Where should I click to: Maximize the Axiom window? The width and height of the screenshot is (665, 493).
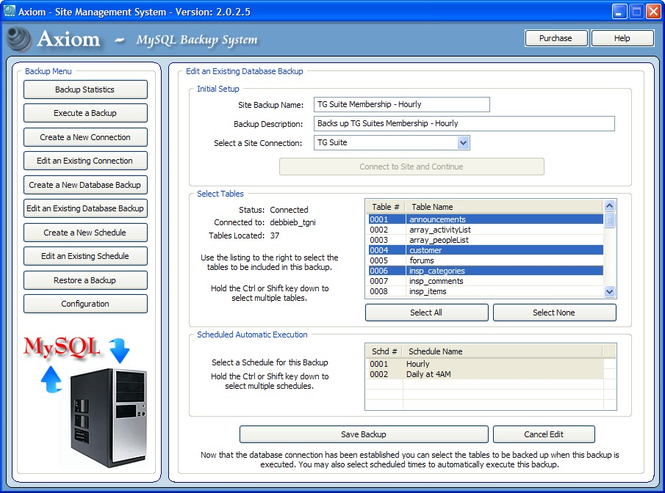tap(636, 11)
